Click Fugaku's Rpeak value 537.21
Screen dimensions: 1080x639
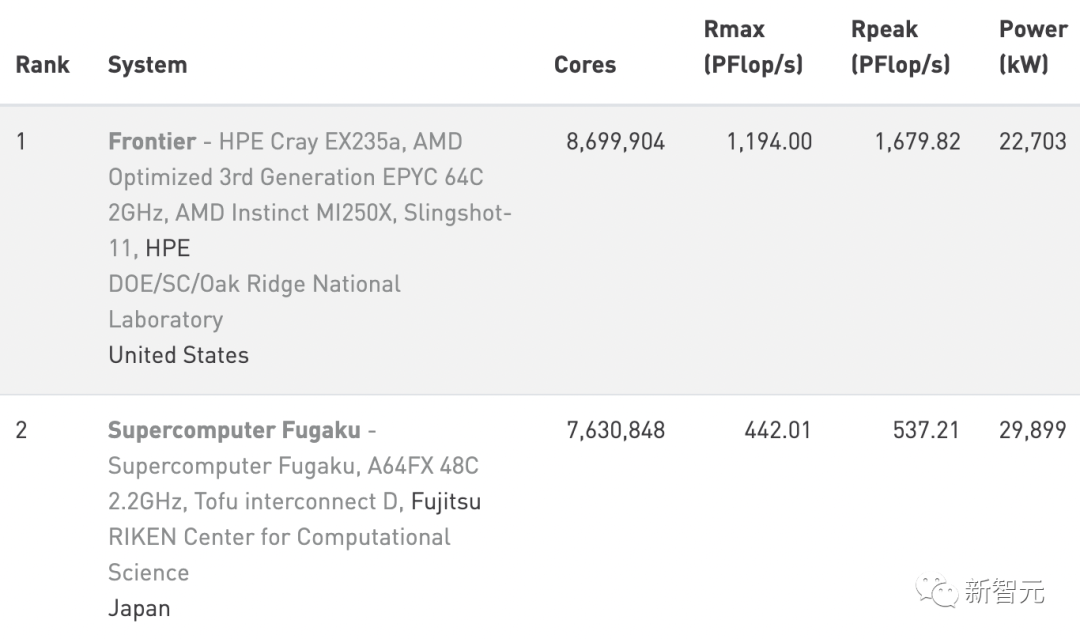point(925,431)
